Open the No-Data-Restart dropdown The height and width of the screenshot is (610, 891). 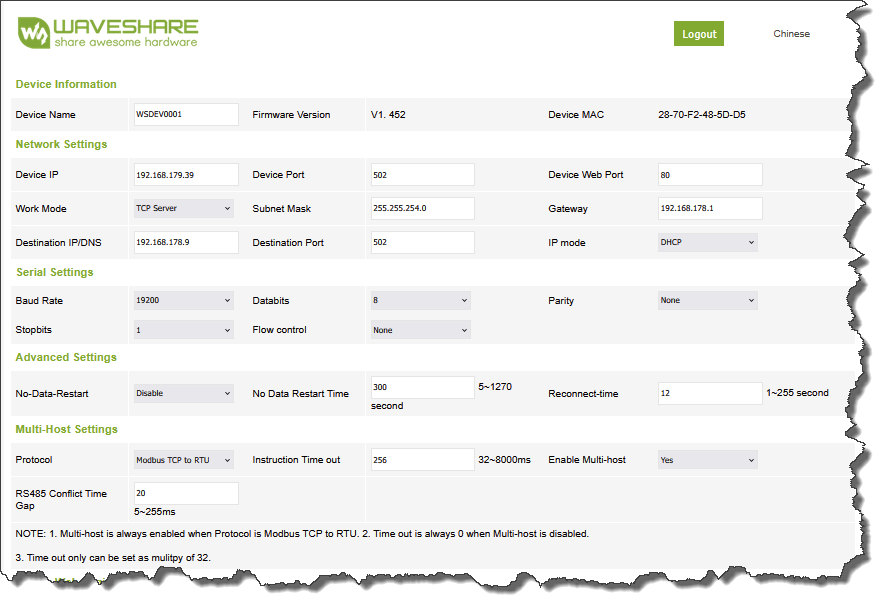(x=184, y=393)
